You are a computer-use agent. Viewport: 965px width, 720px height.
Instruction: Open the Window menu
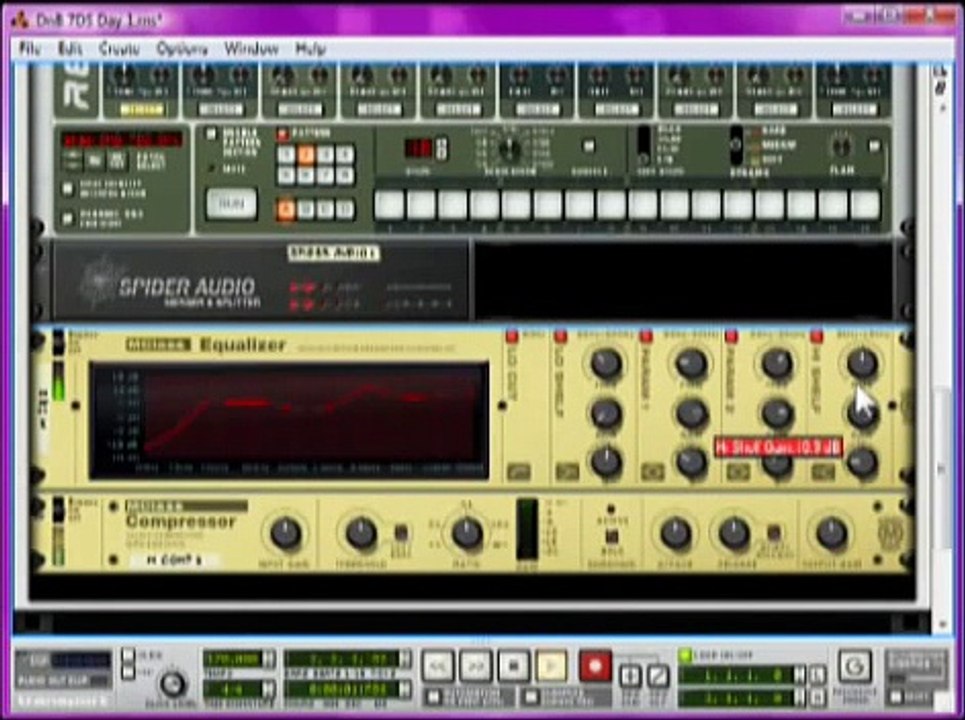[251, 48]
